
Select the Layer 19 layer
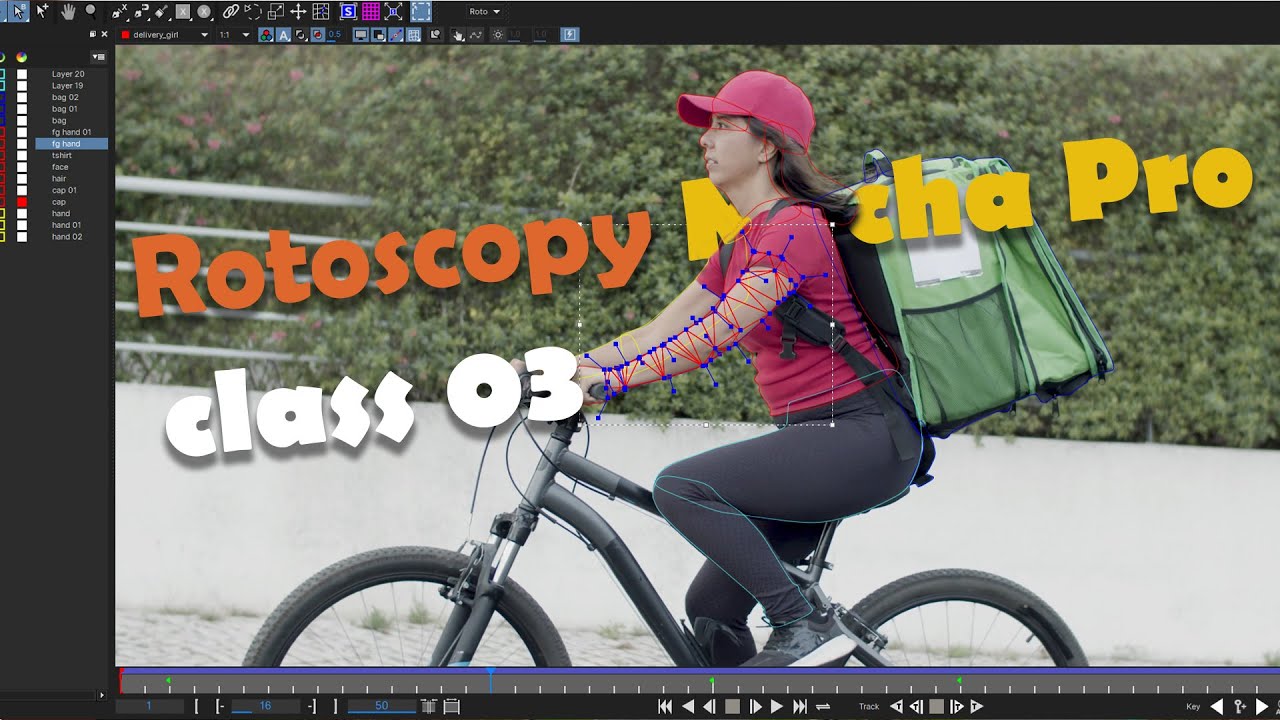pos(68,86)
